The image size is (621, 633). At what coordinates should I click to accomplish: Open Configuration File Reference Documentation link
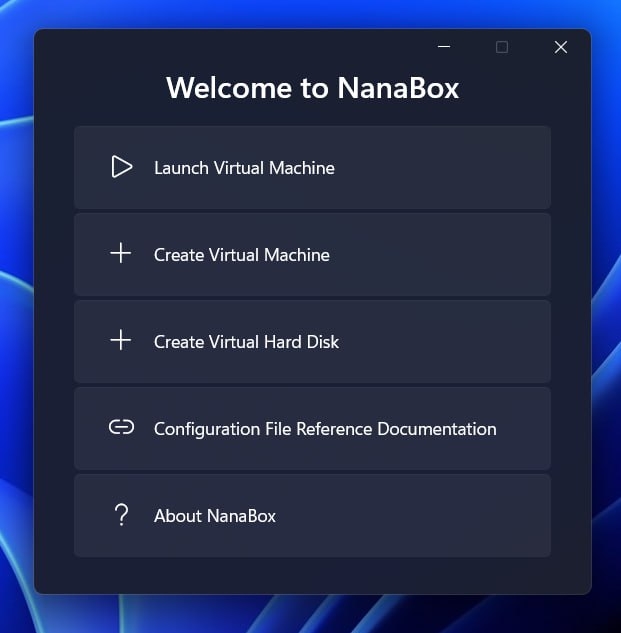click(325, 429)
